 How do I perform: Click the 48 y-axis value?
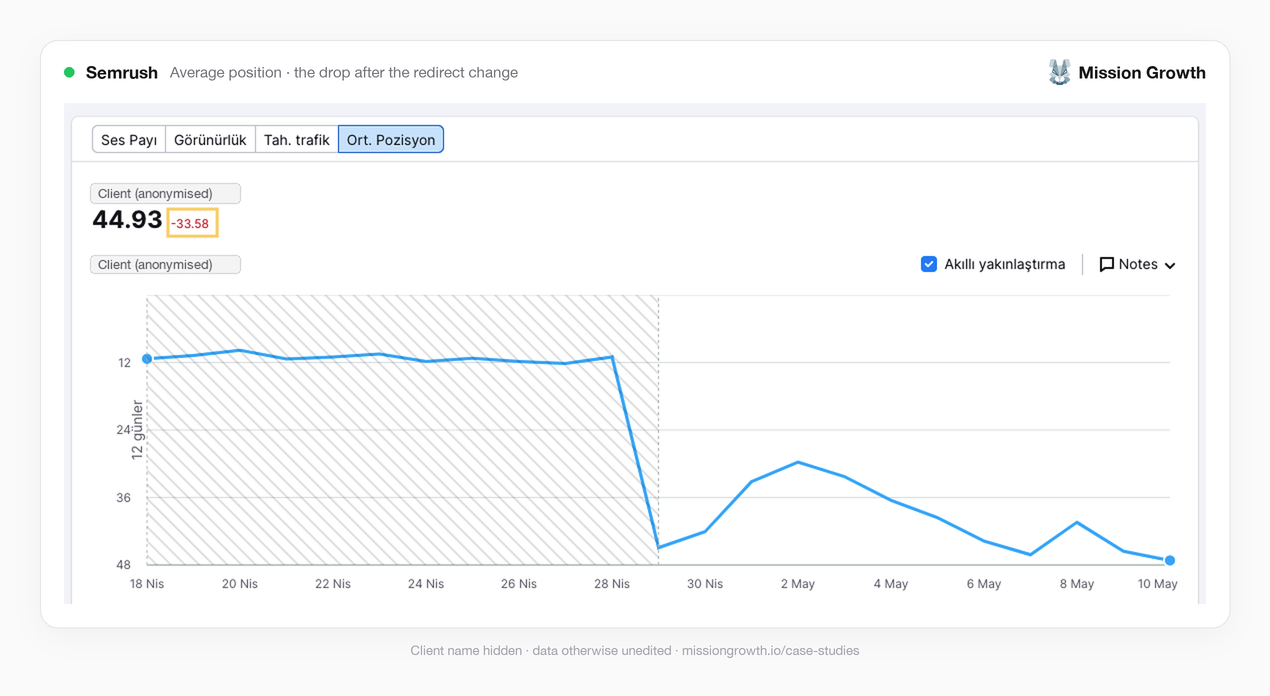pyautogui.click(x=123, y=565)
